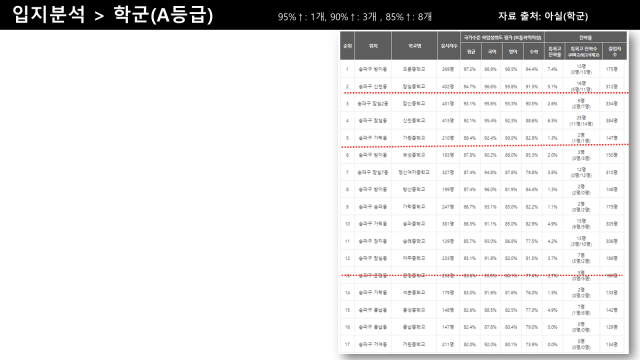Click the 94.7% average cell in row 2

point(470,87)
